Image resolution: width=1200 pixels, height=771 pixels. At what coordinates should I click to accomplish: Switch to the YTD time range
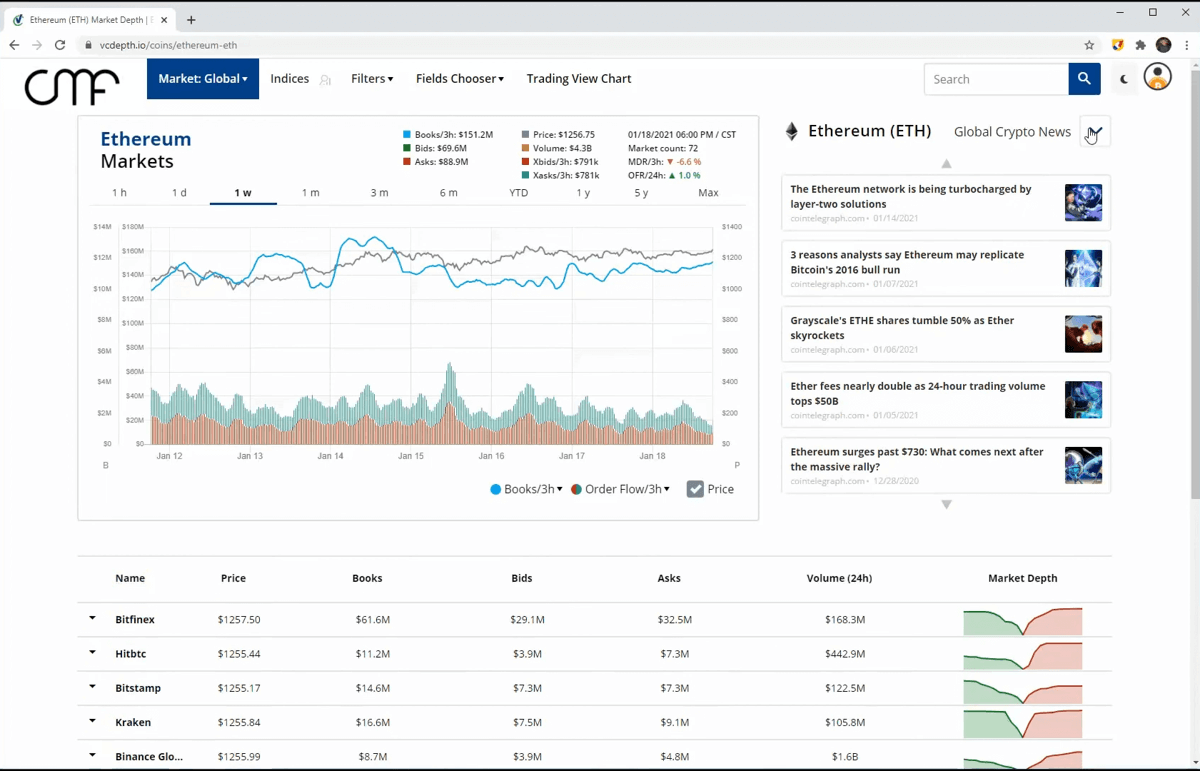[518, 192]
